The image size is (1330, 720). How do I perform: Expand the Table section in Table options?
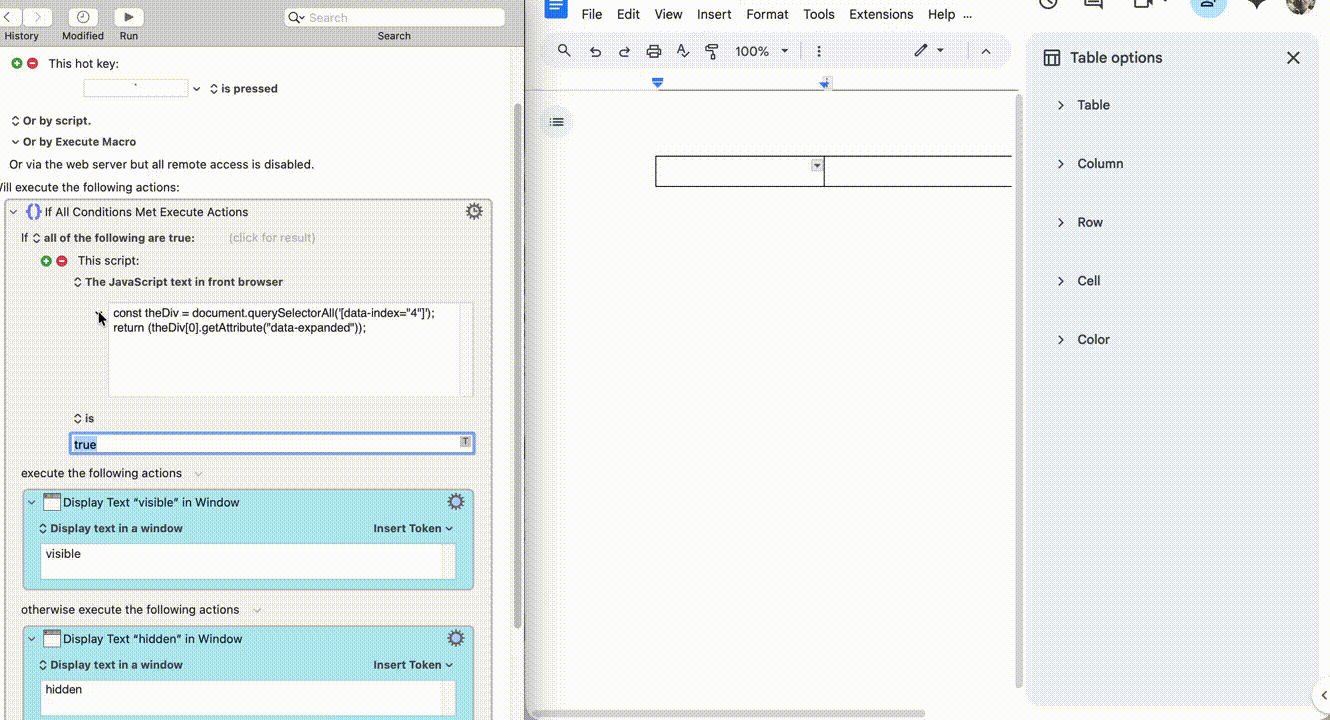[x=1093, y=105]
